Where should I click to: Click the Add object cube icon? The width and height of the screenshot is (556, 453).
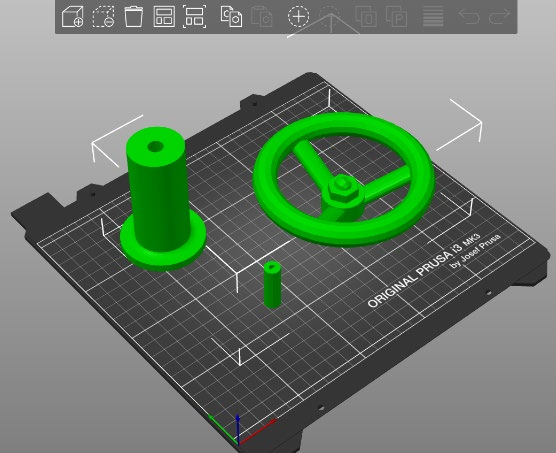click(72, 16)
